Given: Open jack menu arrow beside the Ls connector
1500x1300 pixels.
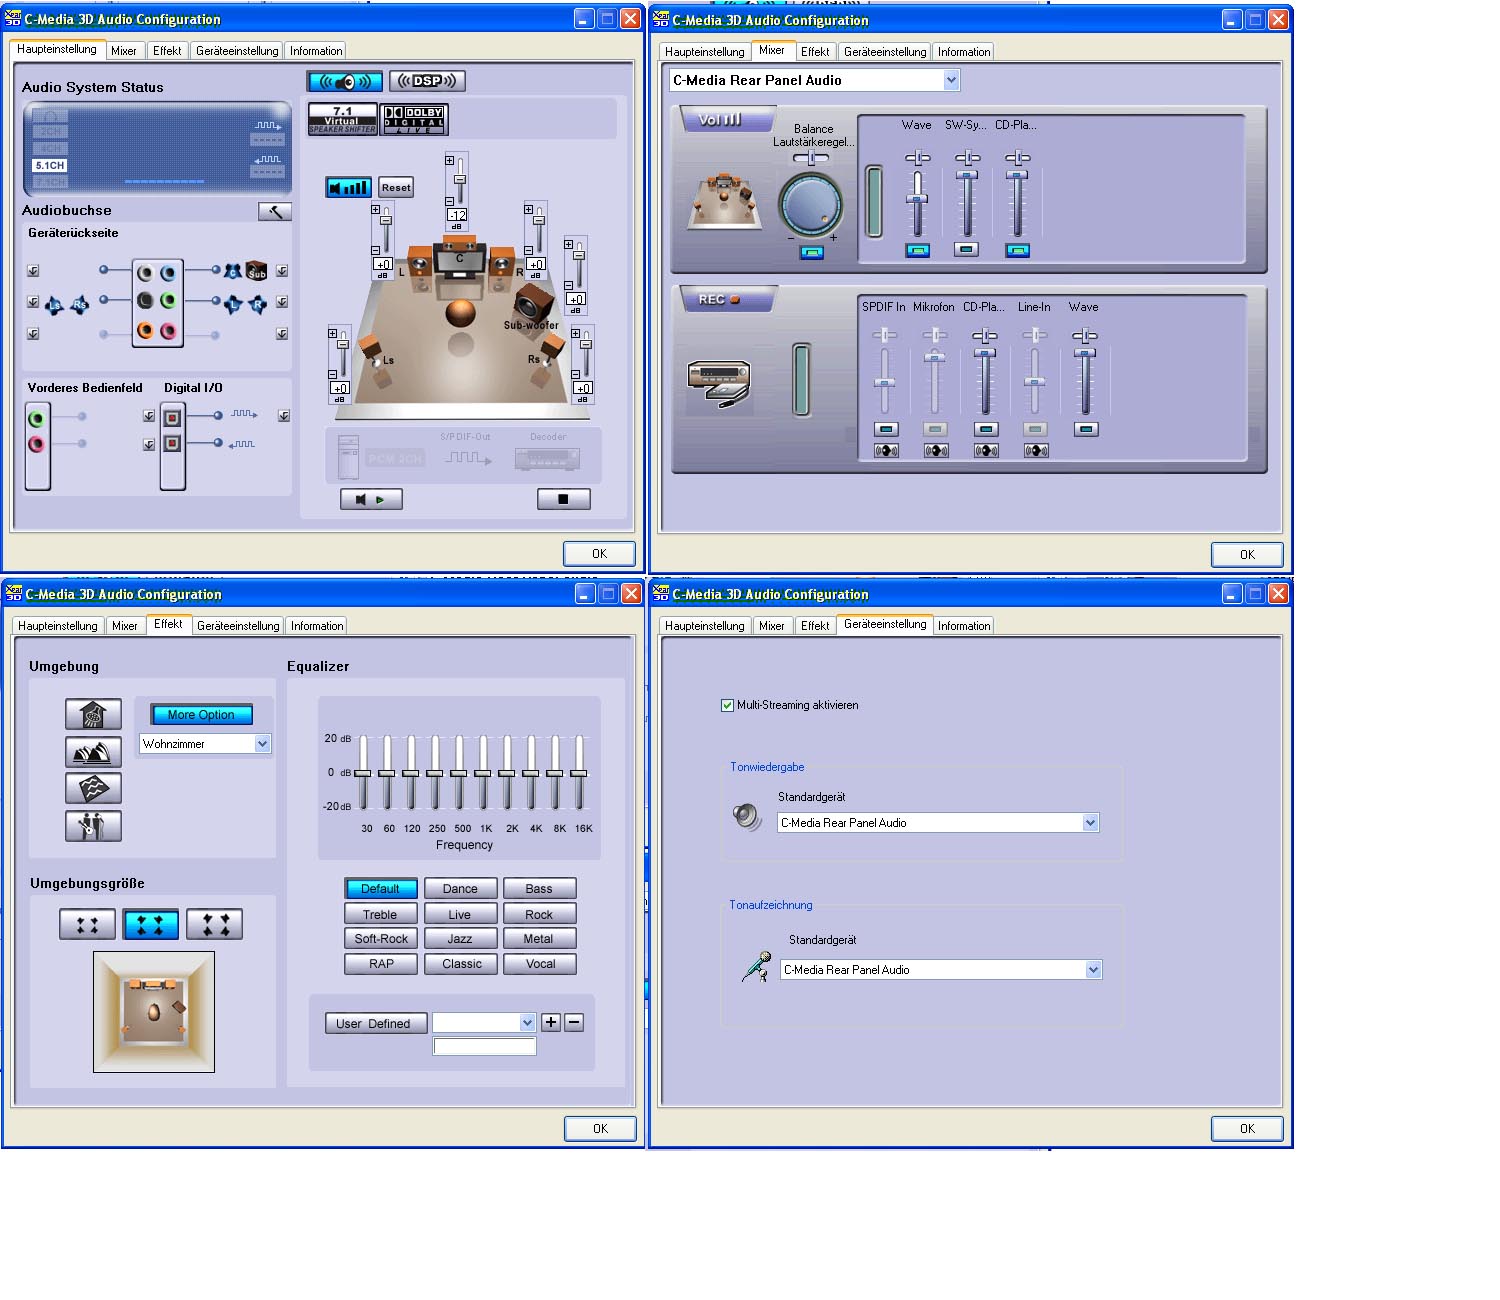Looking at the screenshot, I should (x=33, y=302).
